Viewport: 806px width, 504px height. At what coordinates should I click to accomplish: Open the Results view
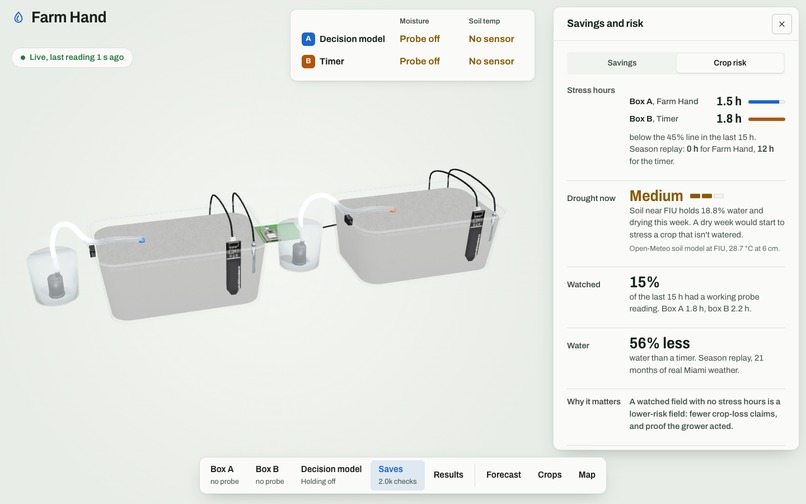[x=448, y=475]
